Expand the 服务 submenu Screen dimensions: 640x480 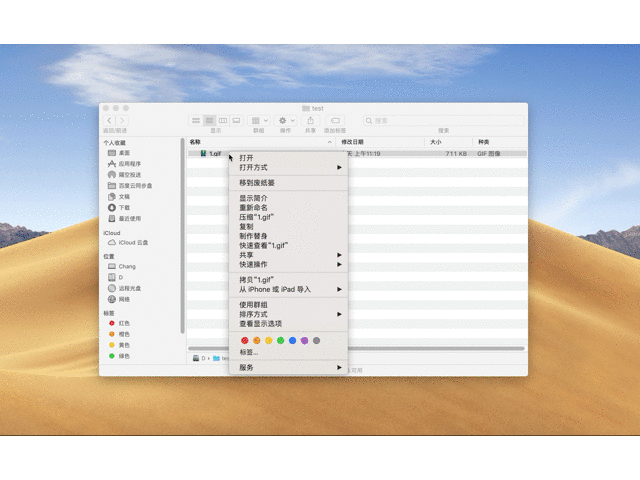point(289,368)
